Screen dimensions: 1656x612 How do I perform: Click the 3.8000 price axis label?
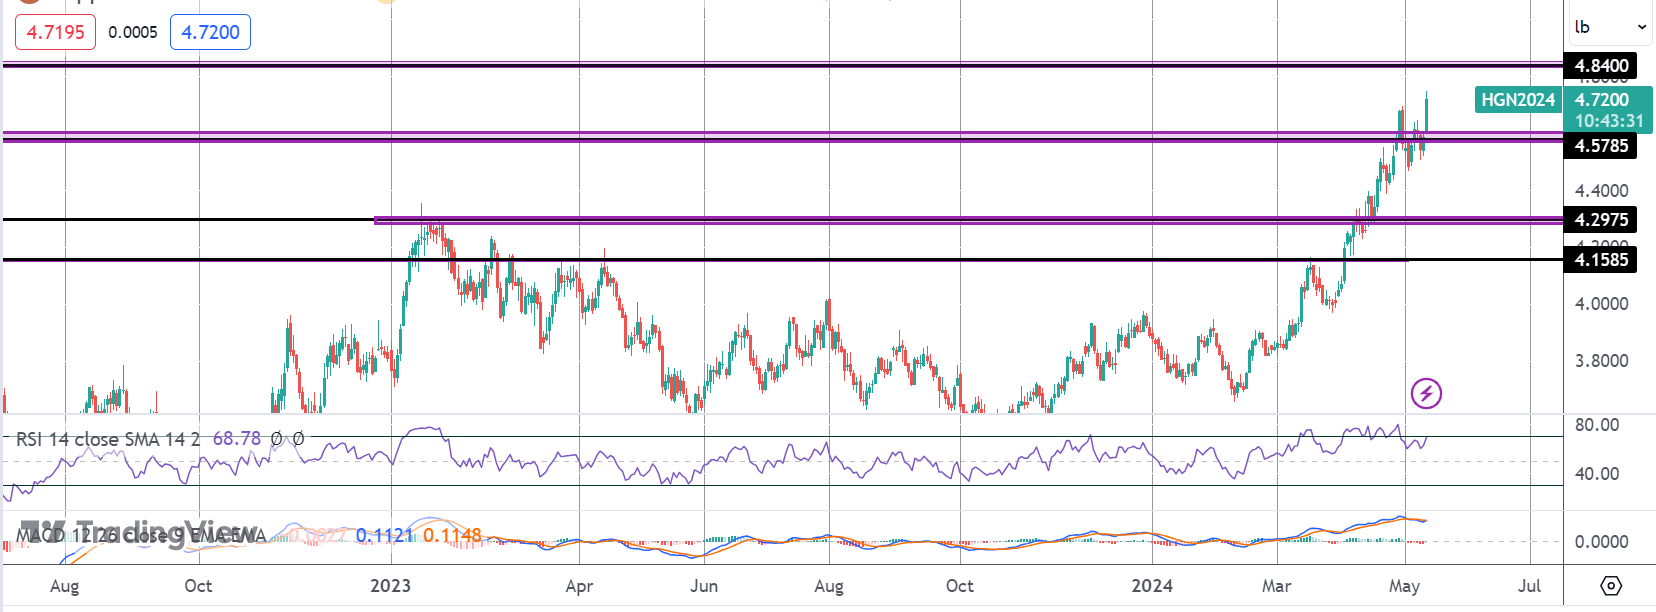(x=1601, y=361)
